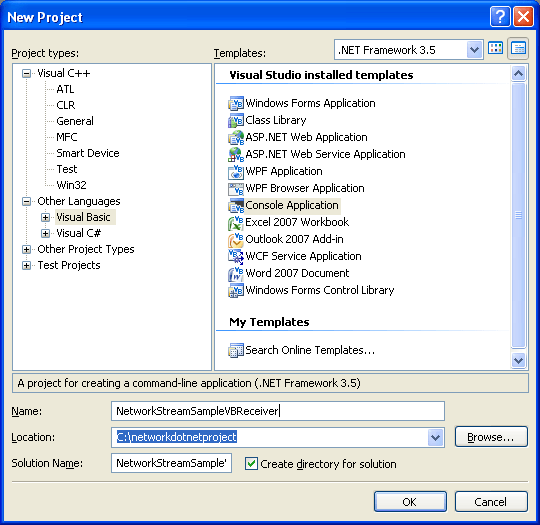This screenshot has width=540, height=525.
Task: Click the Windows Forms Application template name
Action: [310, 103]
